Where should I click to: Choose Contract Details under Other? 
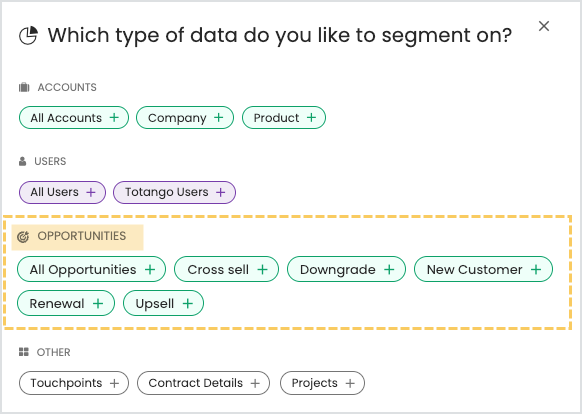coord(203,383)
